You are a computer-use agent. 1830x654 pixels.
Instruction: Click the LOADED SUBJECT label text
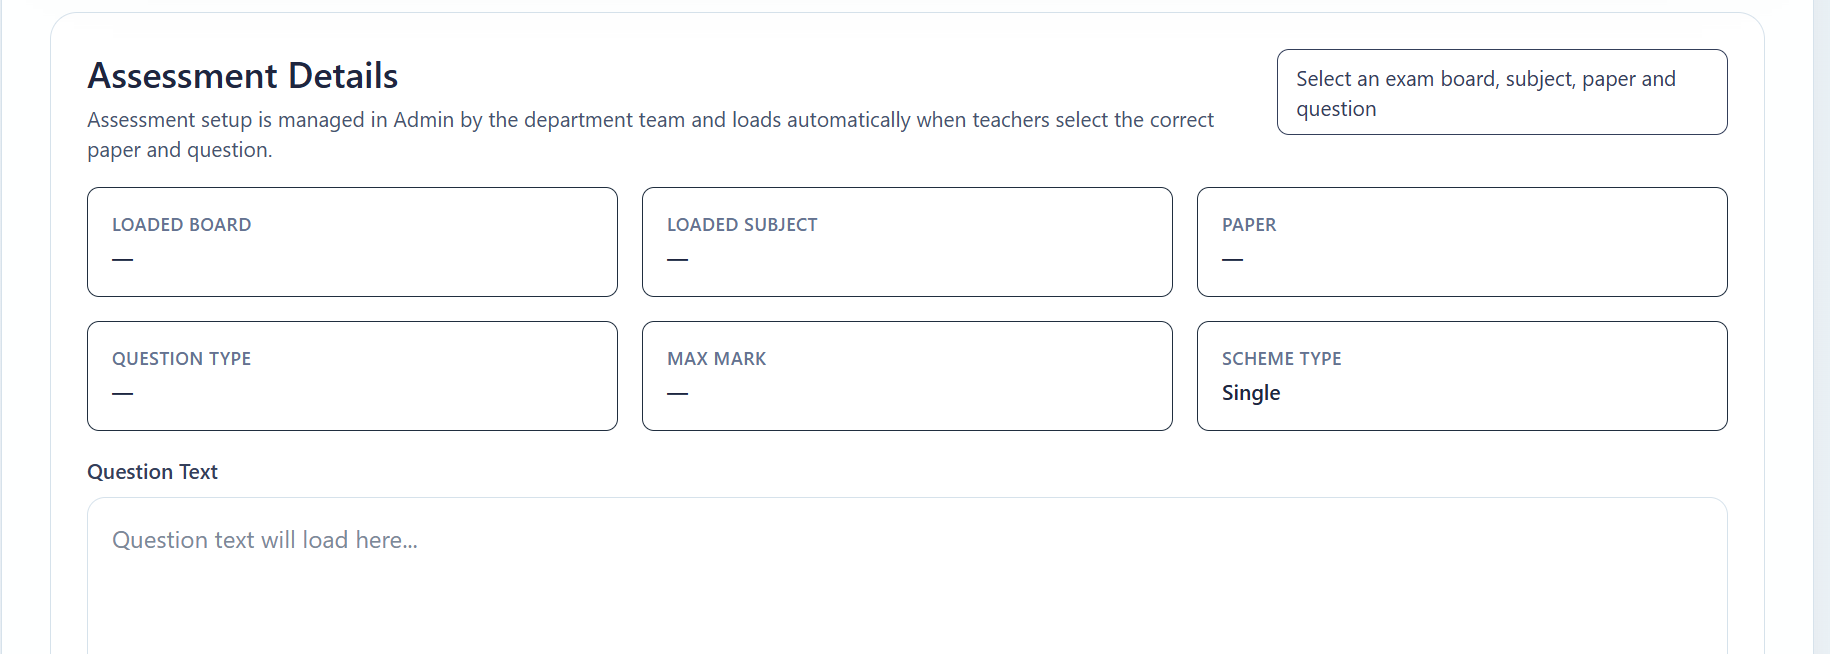742,225
